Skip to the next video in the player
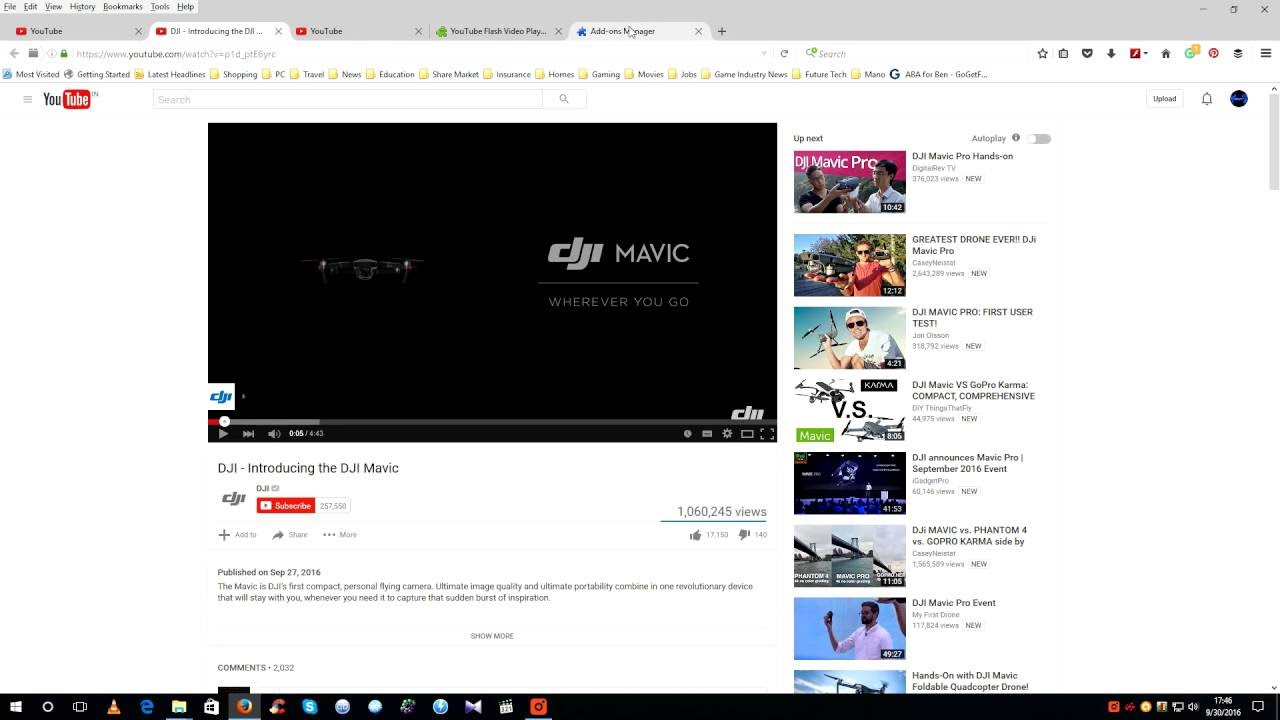 [x=248, y=434]
